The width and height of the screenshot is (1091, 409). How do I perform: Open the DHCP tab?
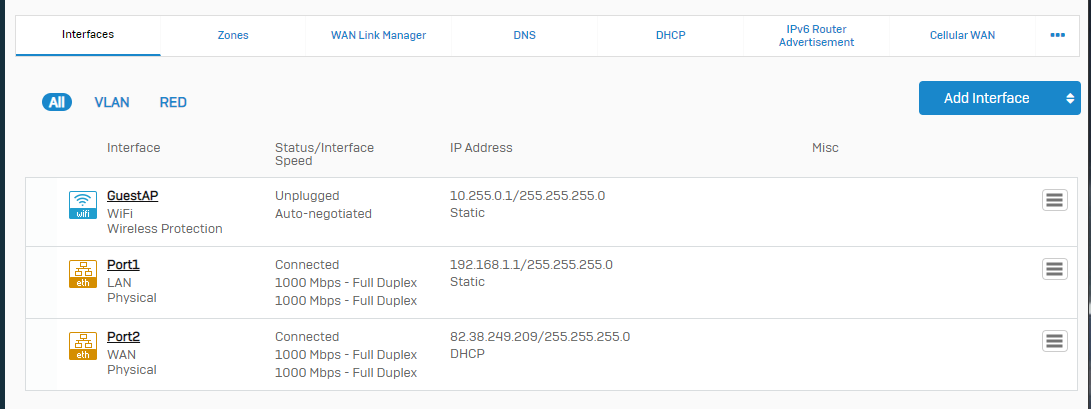click(670, 35)
